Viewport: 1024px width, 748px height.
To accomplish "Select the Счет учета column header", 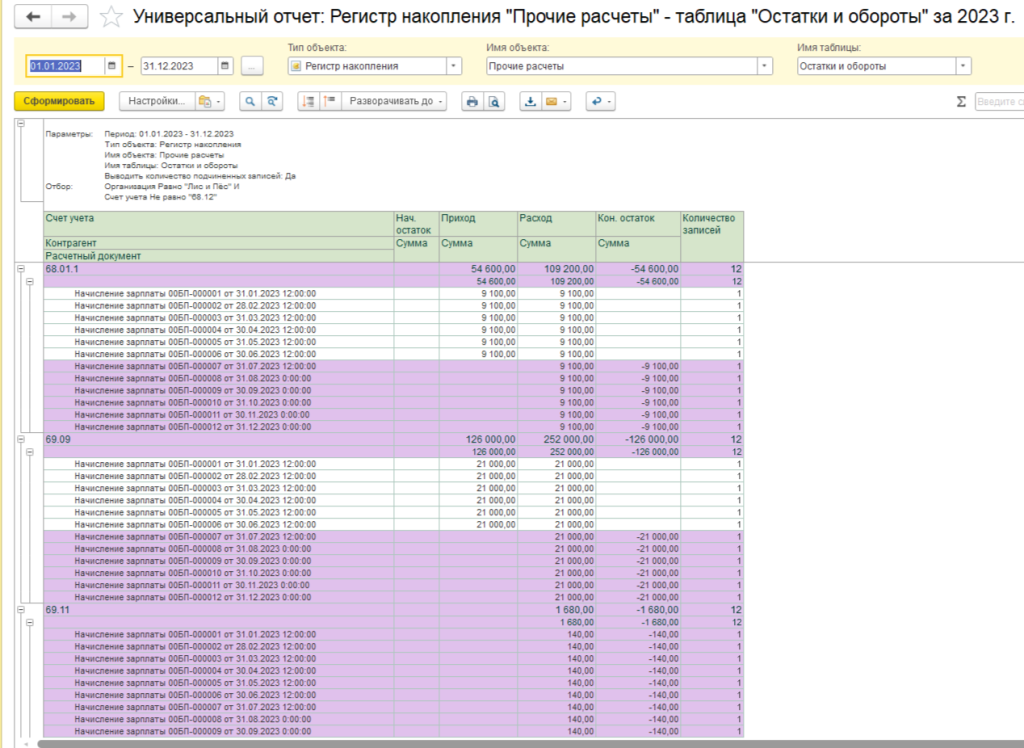I will click(219, 224).
